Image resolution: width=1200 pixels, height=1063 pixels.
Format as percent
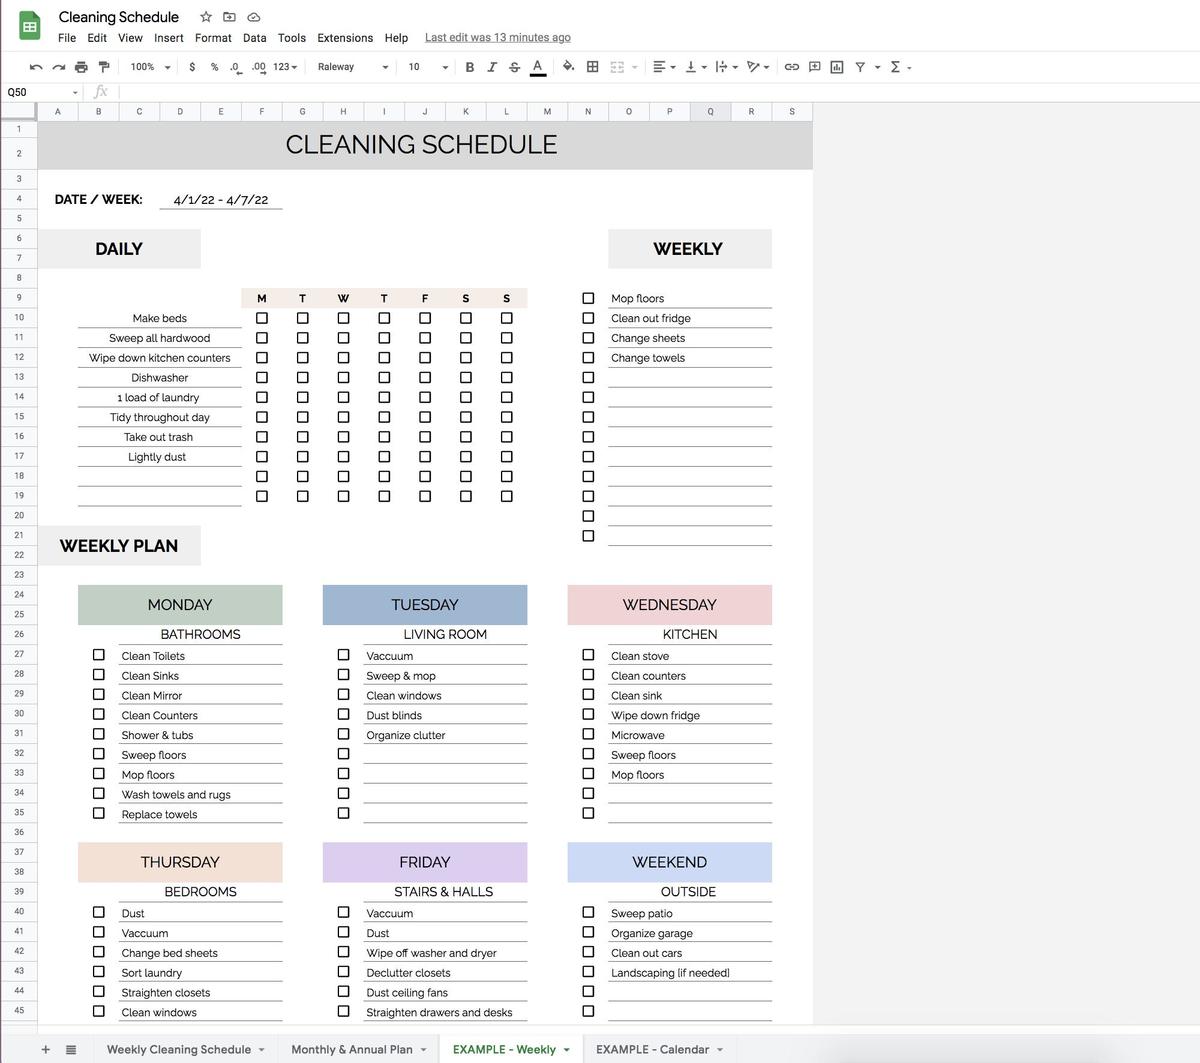pyautogui.click(x=214, y=67)
